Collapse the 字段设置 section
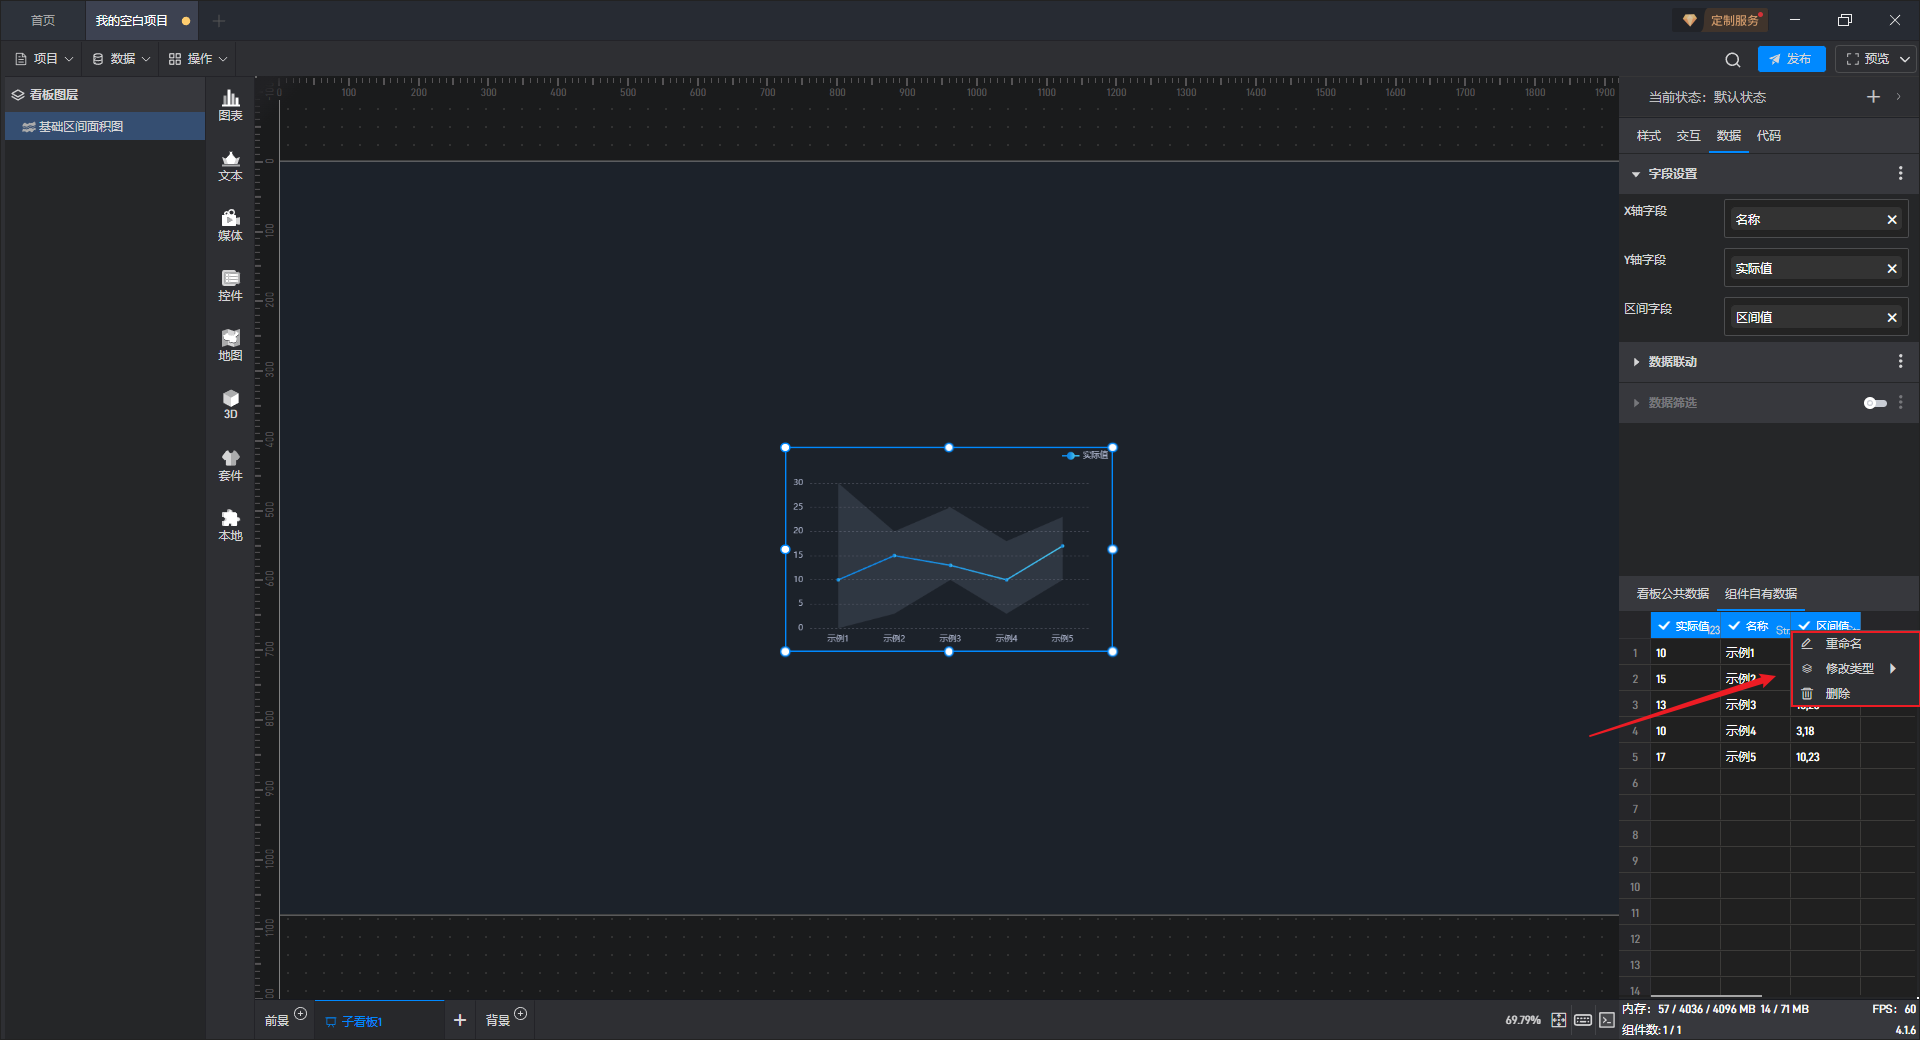This screenshot has width=1920, height=1040. pyautogui.click(x=1636, y=174)
